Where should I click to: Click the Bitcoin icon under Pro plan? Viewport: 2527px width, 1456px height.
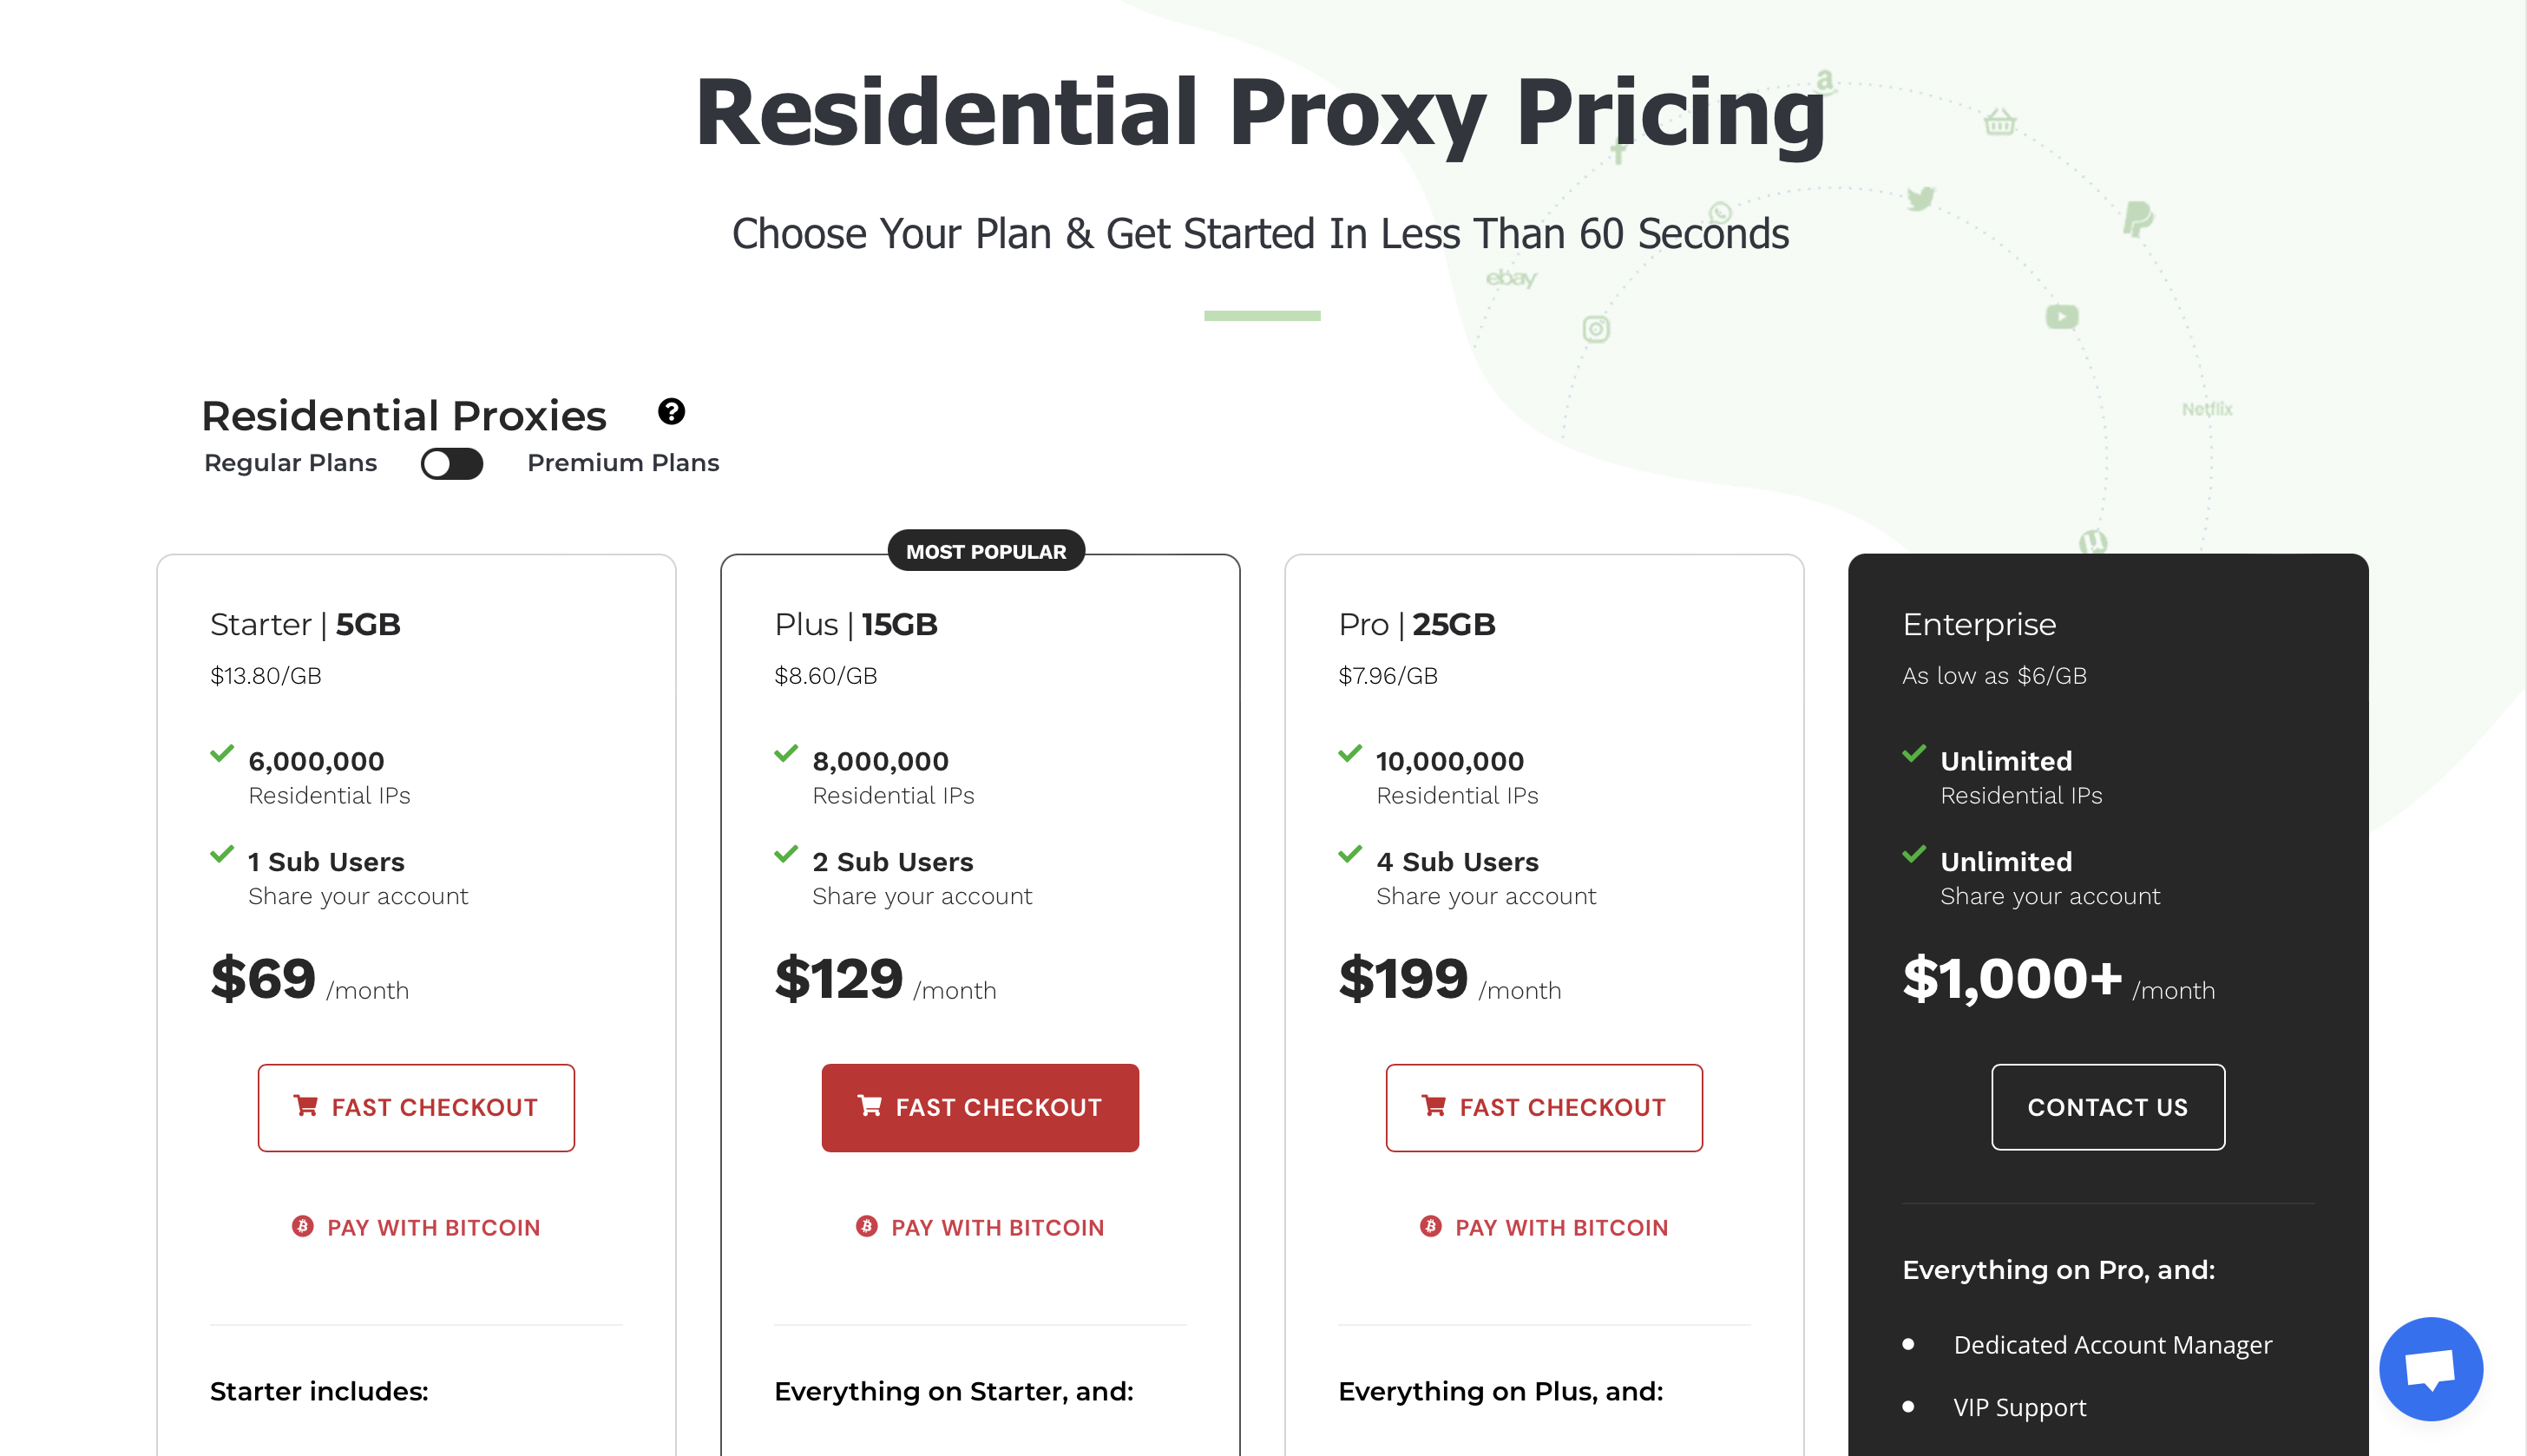point(1430,1226)
